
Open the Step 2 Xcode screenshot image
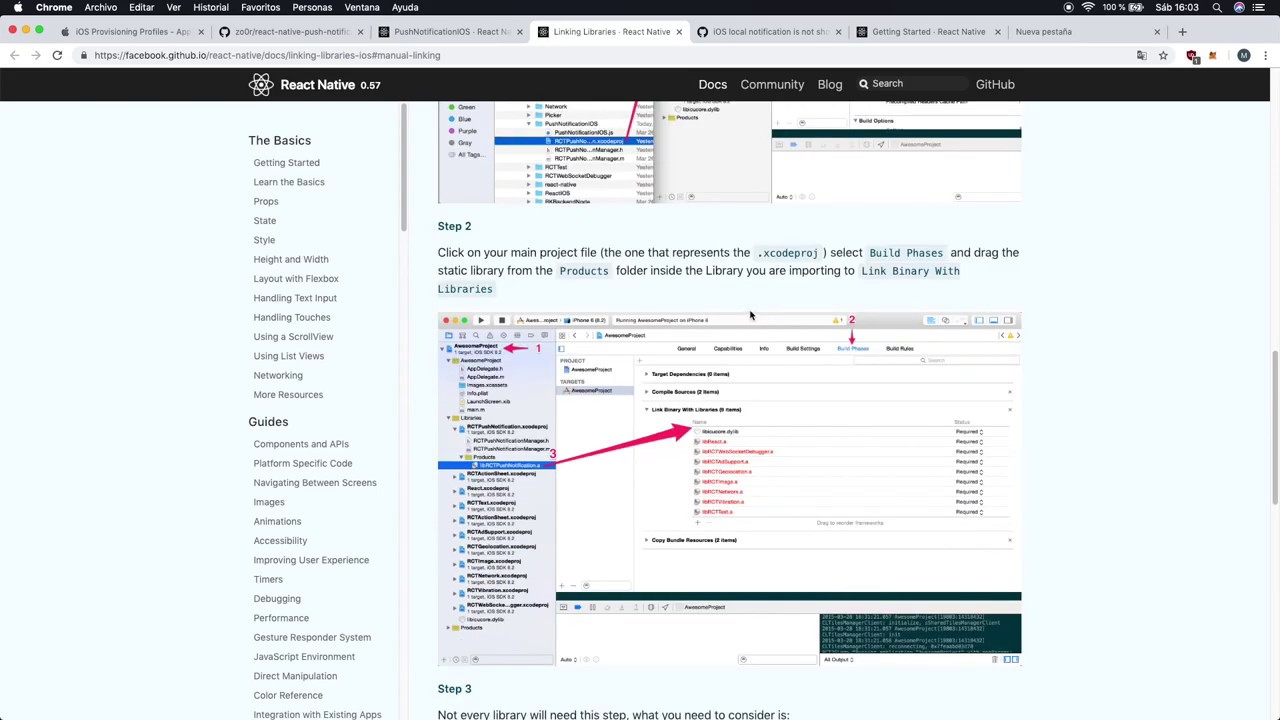[729, 489]
